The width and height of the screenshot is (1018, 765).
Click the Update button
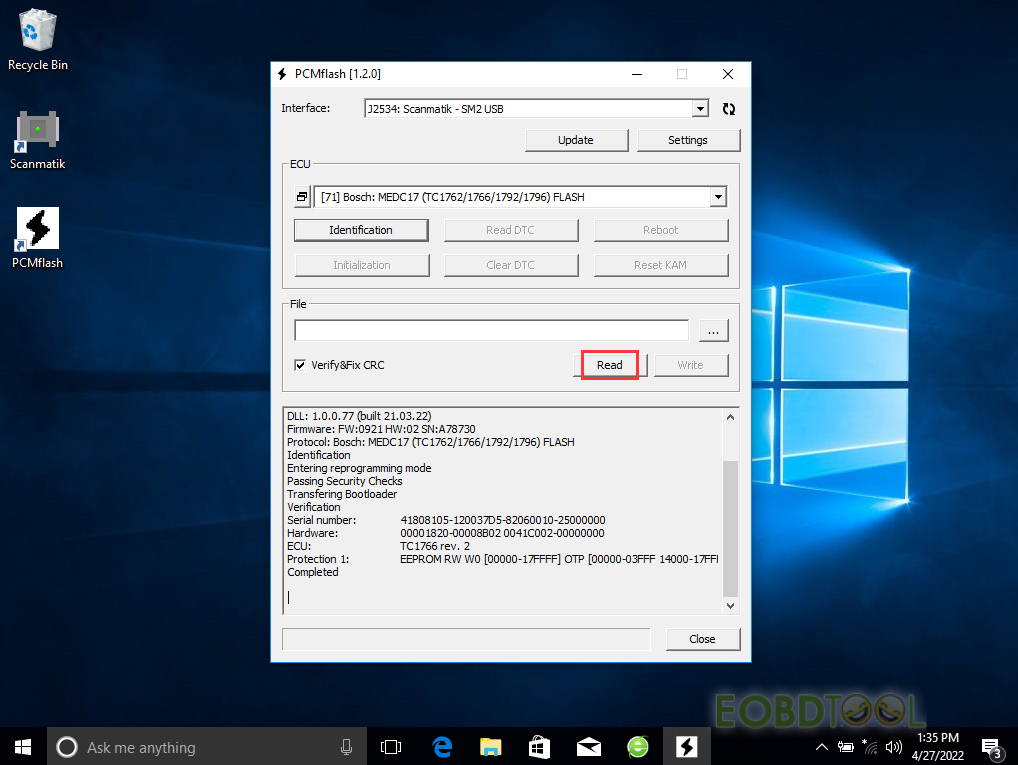point(576,140)
